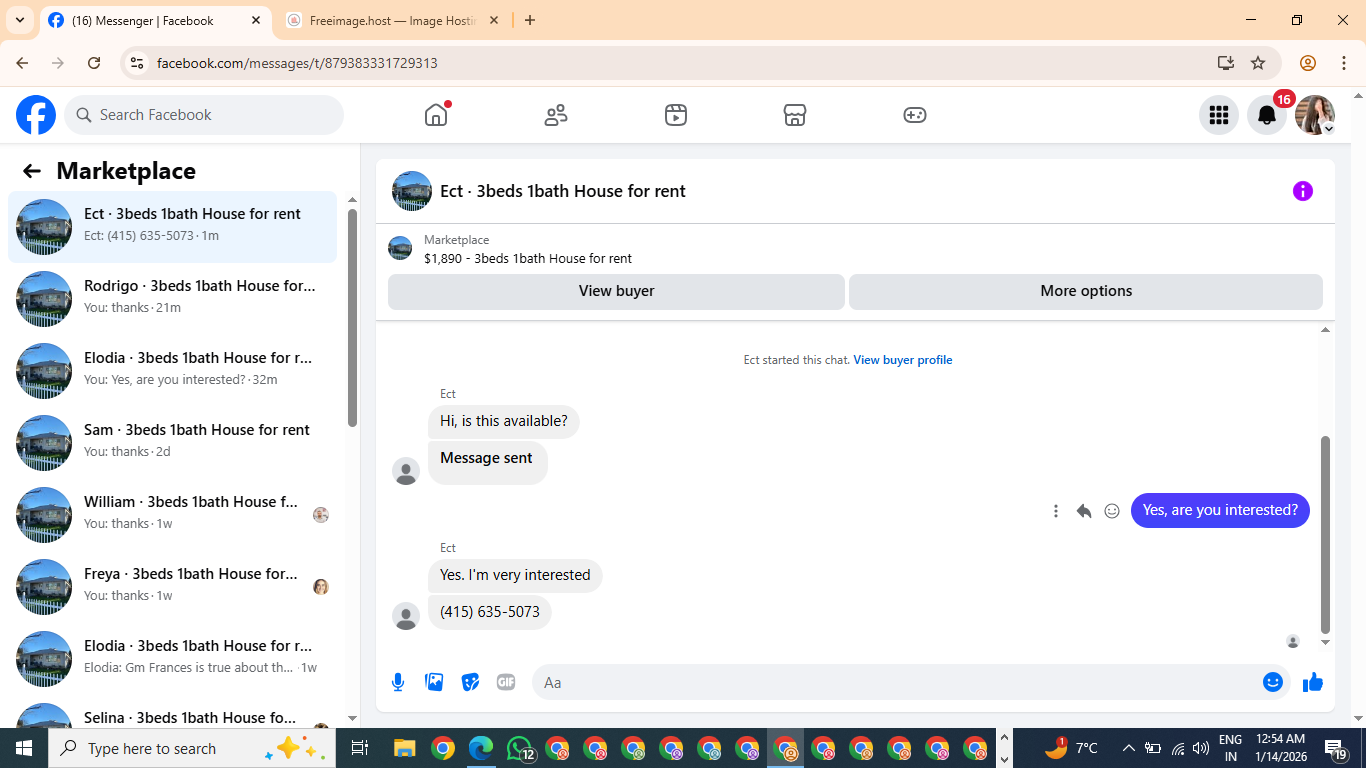Click the conversation header listing thumbnail

click(x=412, y=191)
